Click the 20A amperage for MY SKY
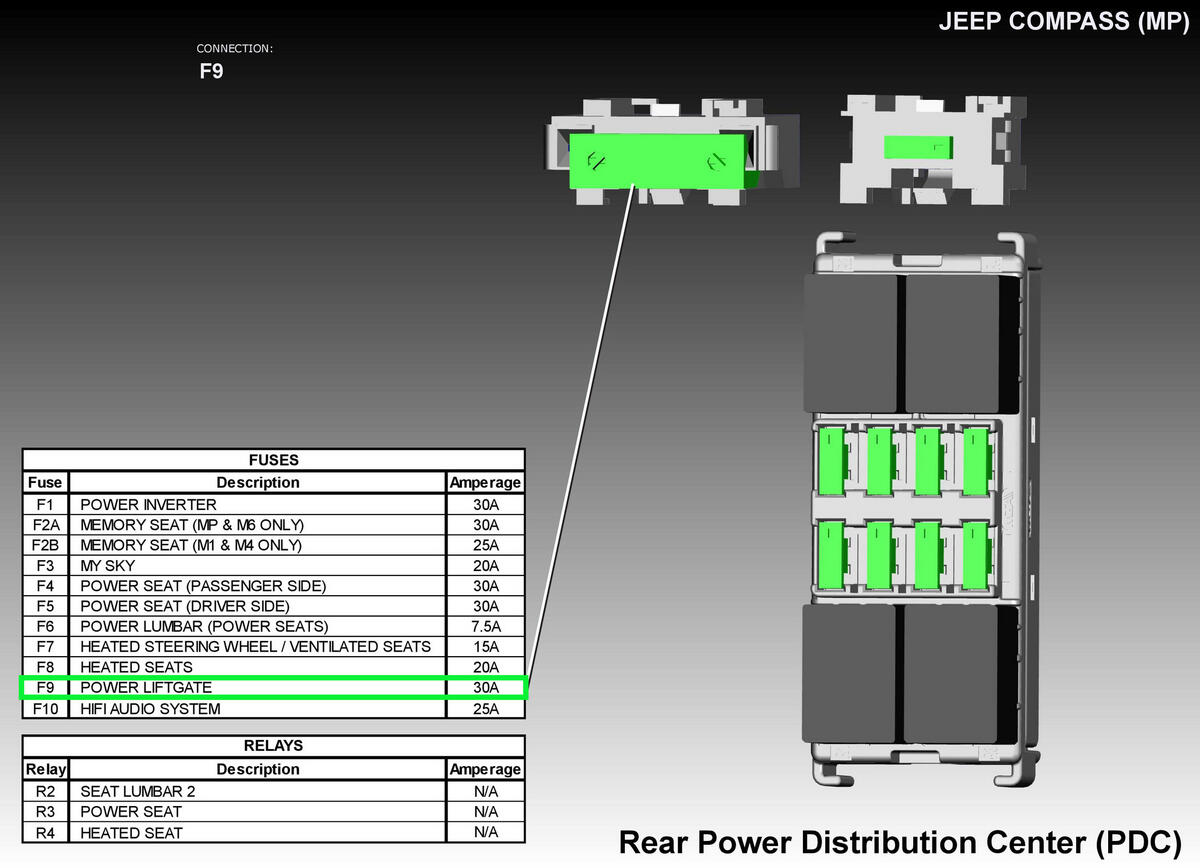 (x=486, y=565)
